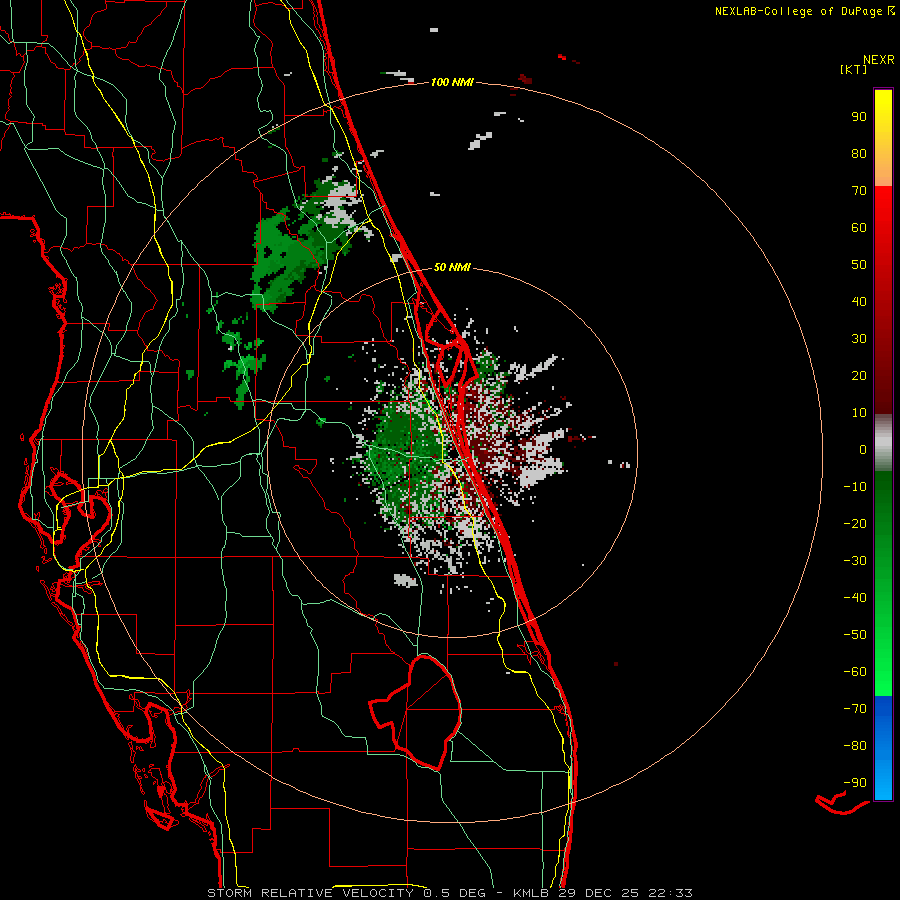Pick the yellow segment of the color bar
This screenshot has height=900, width=900.
click(x=883, y=138)
